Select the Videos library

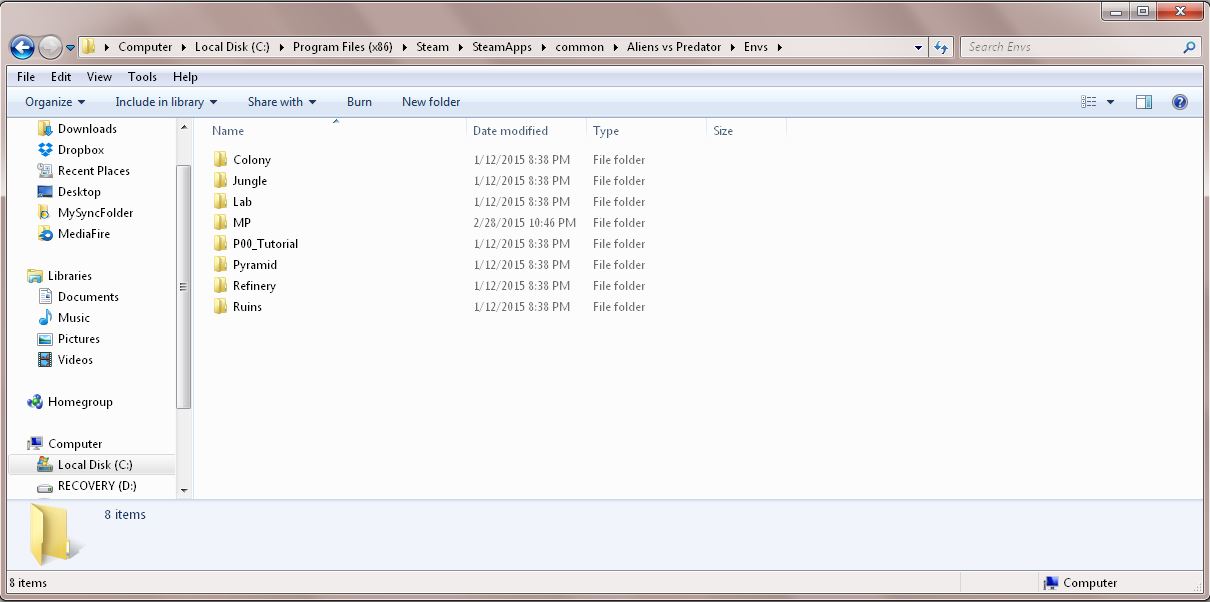tap(75, 360)
